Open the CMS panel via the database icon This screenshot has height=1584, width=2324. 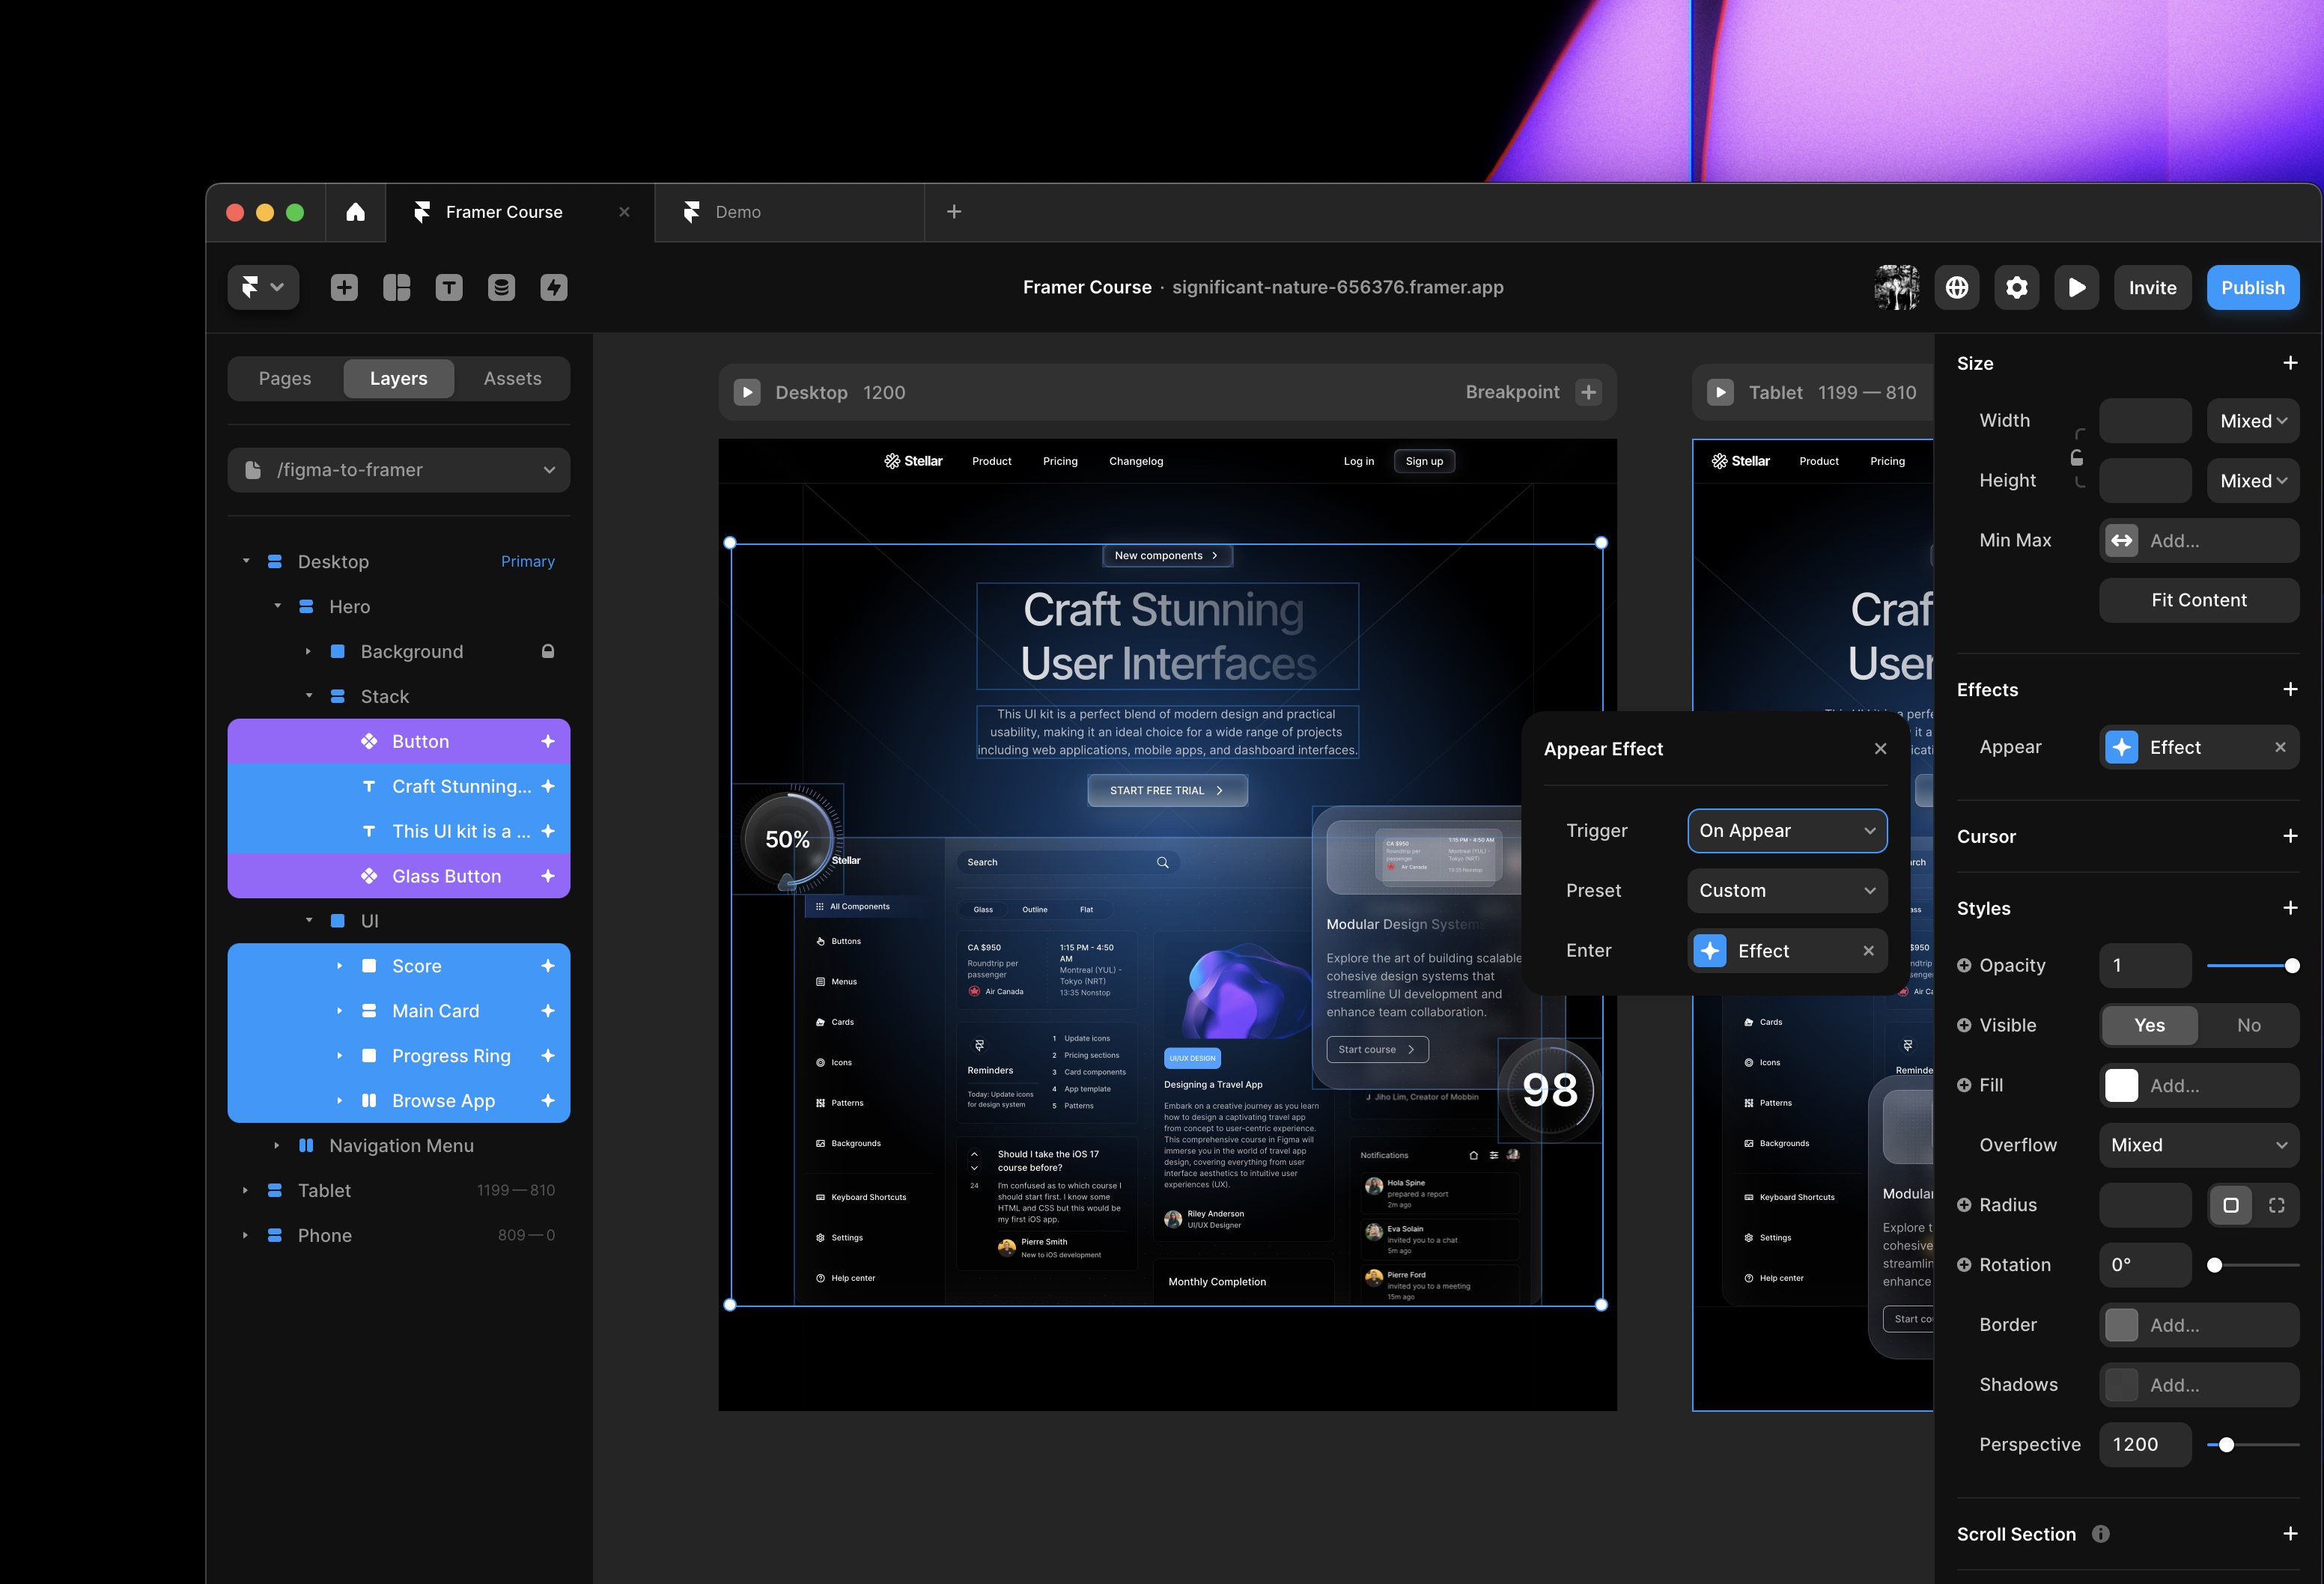(x=501, y=287)
